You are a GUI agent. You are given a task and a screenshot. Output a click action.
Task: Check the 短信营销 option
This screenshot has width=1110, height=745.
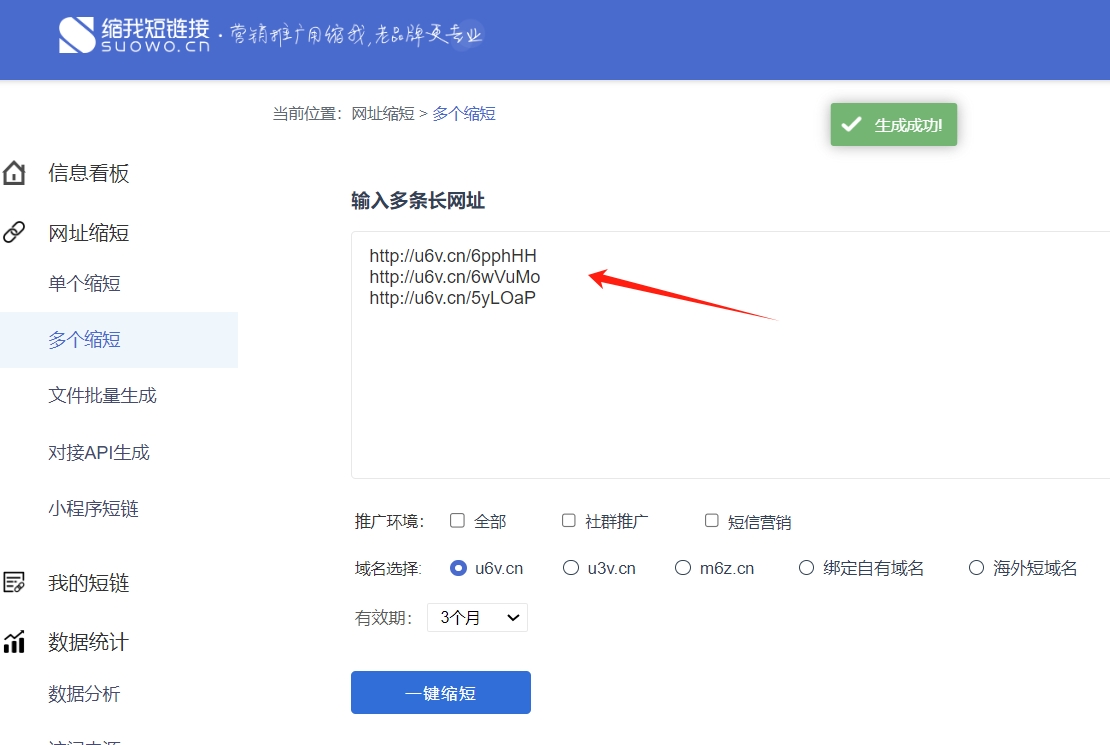712,520
